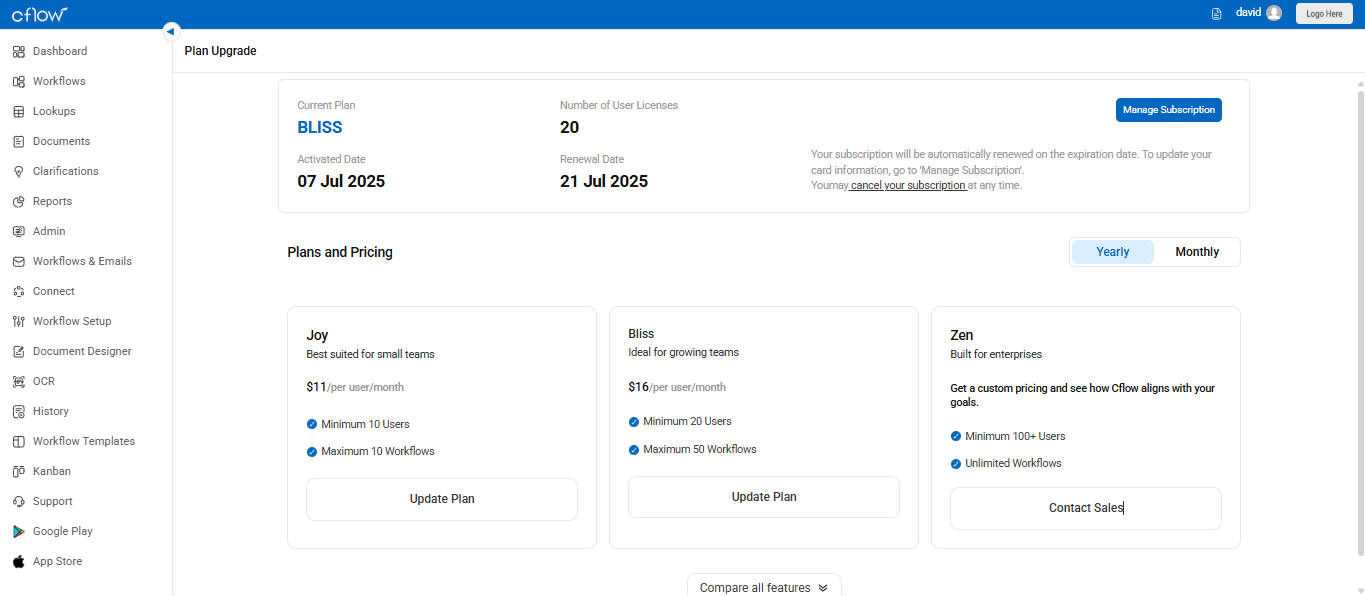Click Update Plan on the Joy card
Image resolution: width=1365 pixels, height=596 pixels.
442,499
